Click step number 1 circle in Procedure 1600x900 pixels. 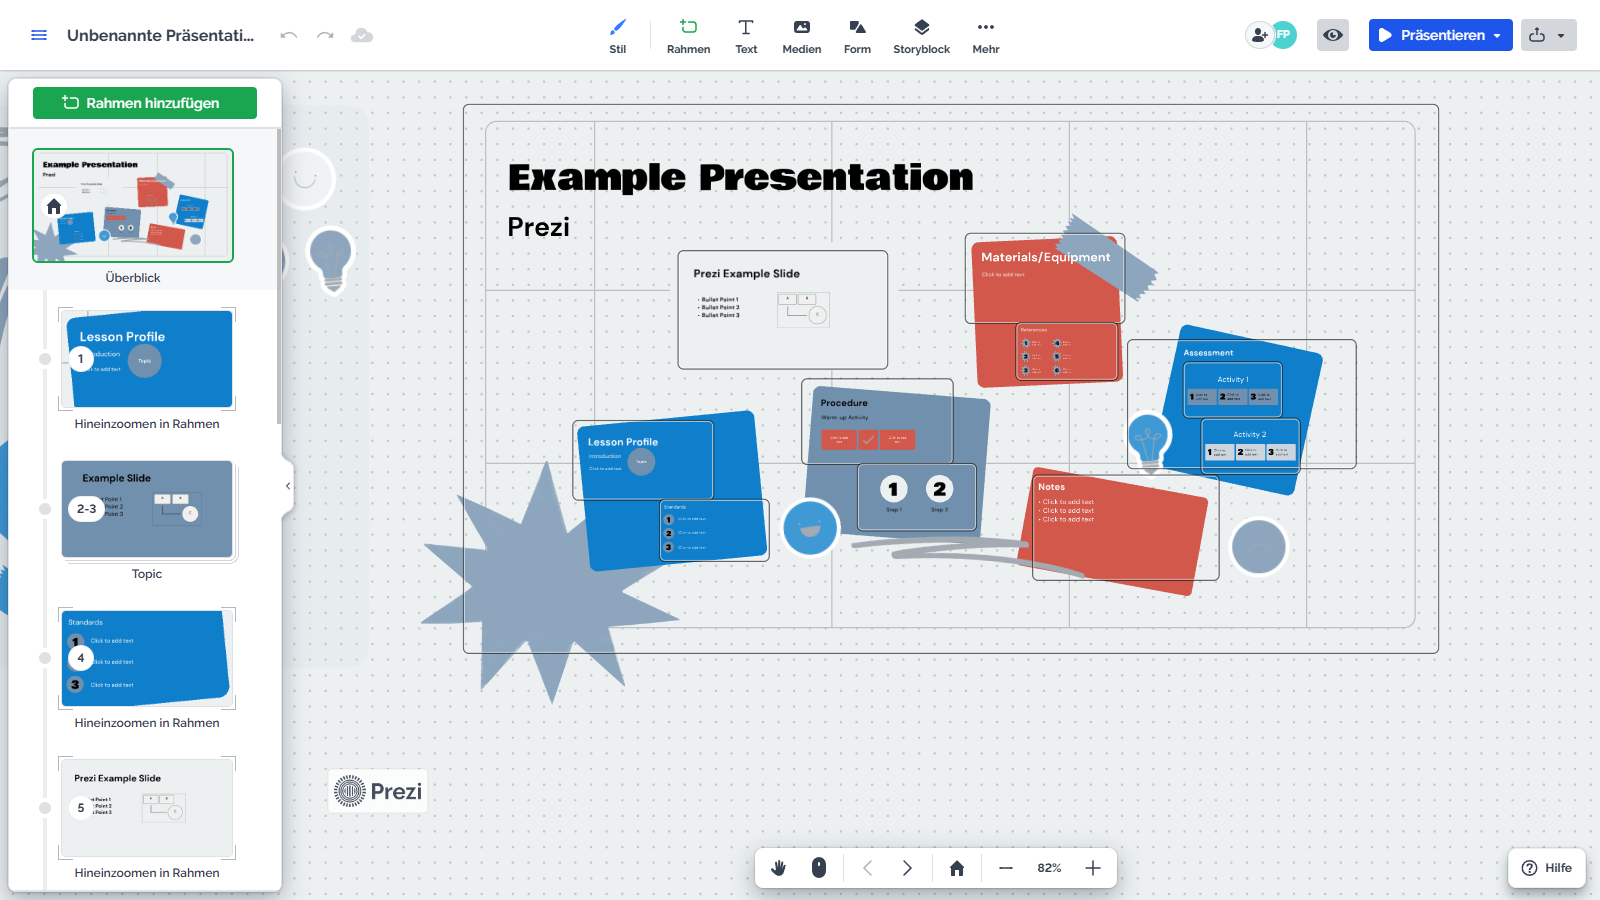click(x=894, y=489)
